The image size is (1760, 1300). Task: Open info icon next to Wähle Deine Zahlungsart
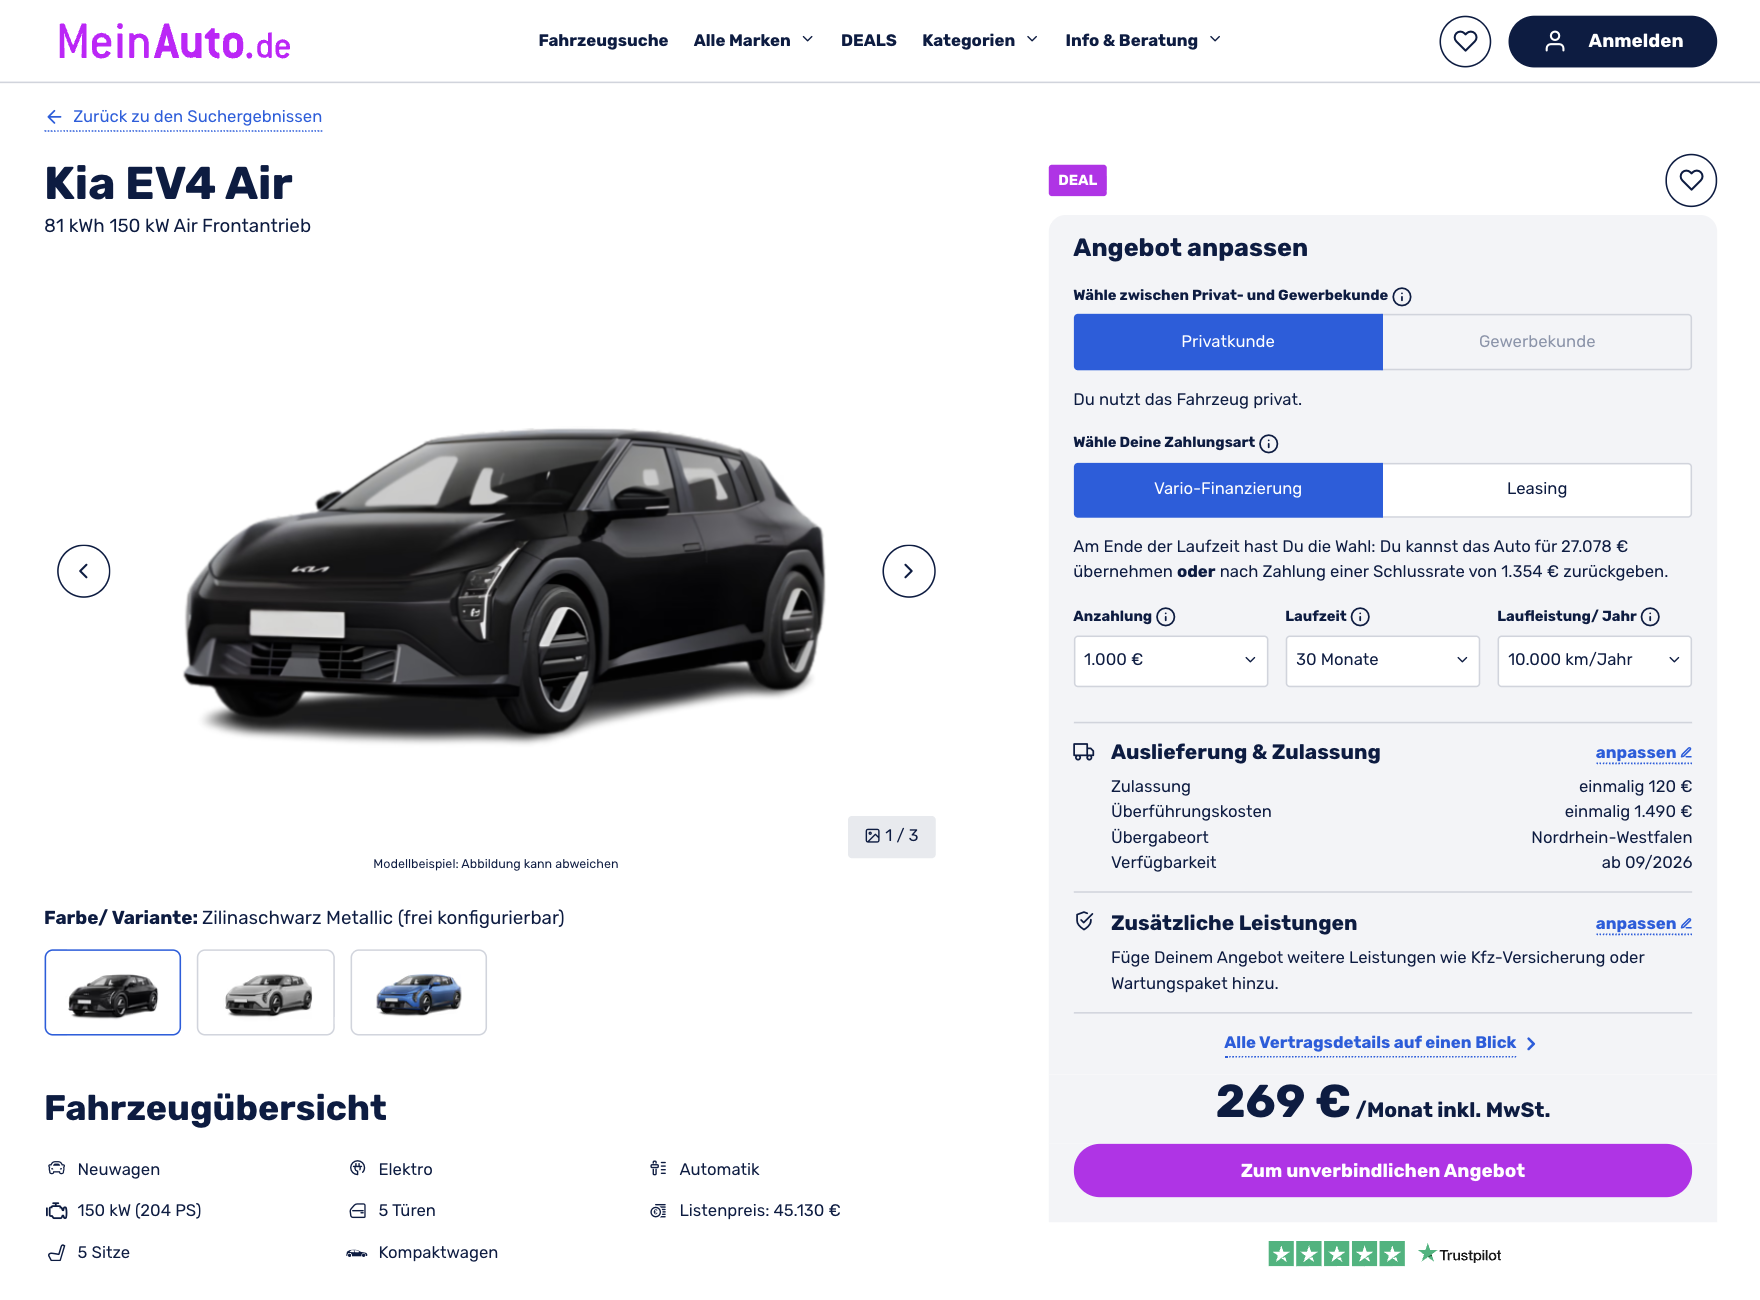[x=1269, y=443]
